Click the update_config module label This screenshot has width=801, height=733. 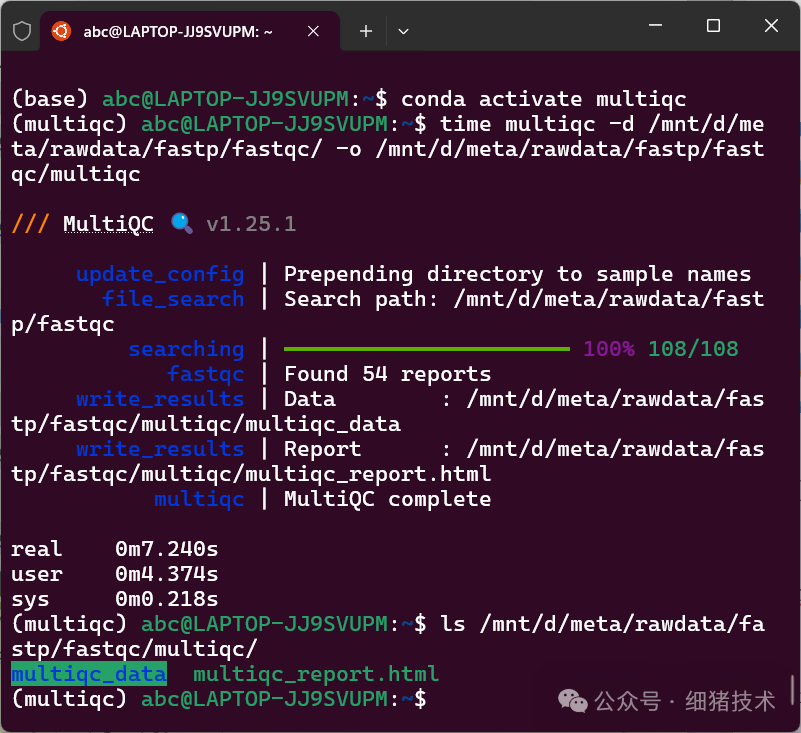point(160,273)
